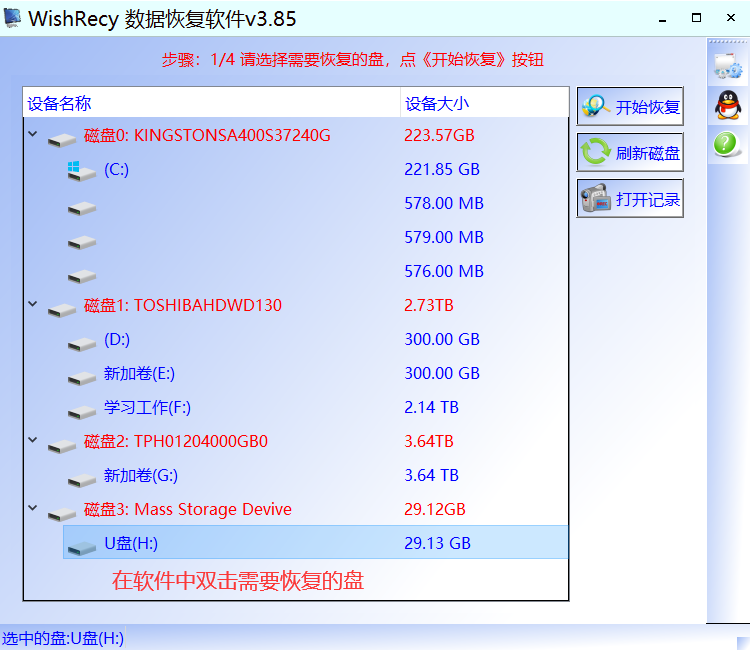The width and height of the screenshot is (750, 650).
Task: Click the WishRecy app icon in title bar
Action: (12, 18)
